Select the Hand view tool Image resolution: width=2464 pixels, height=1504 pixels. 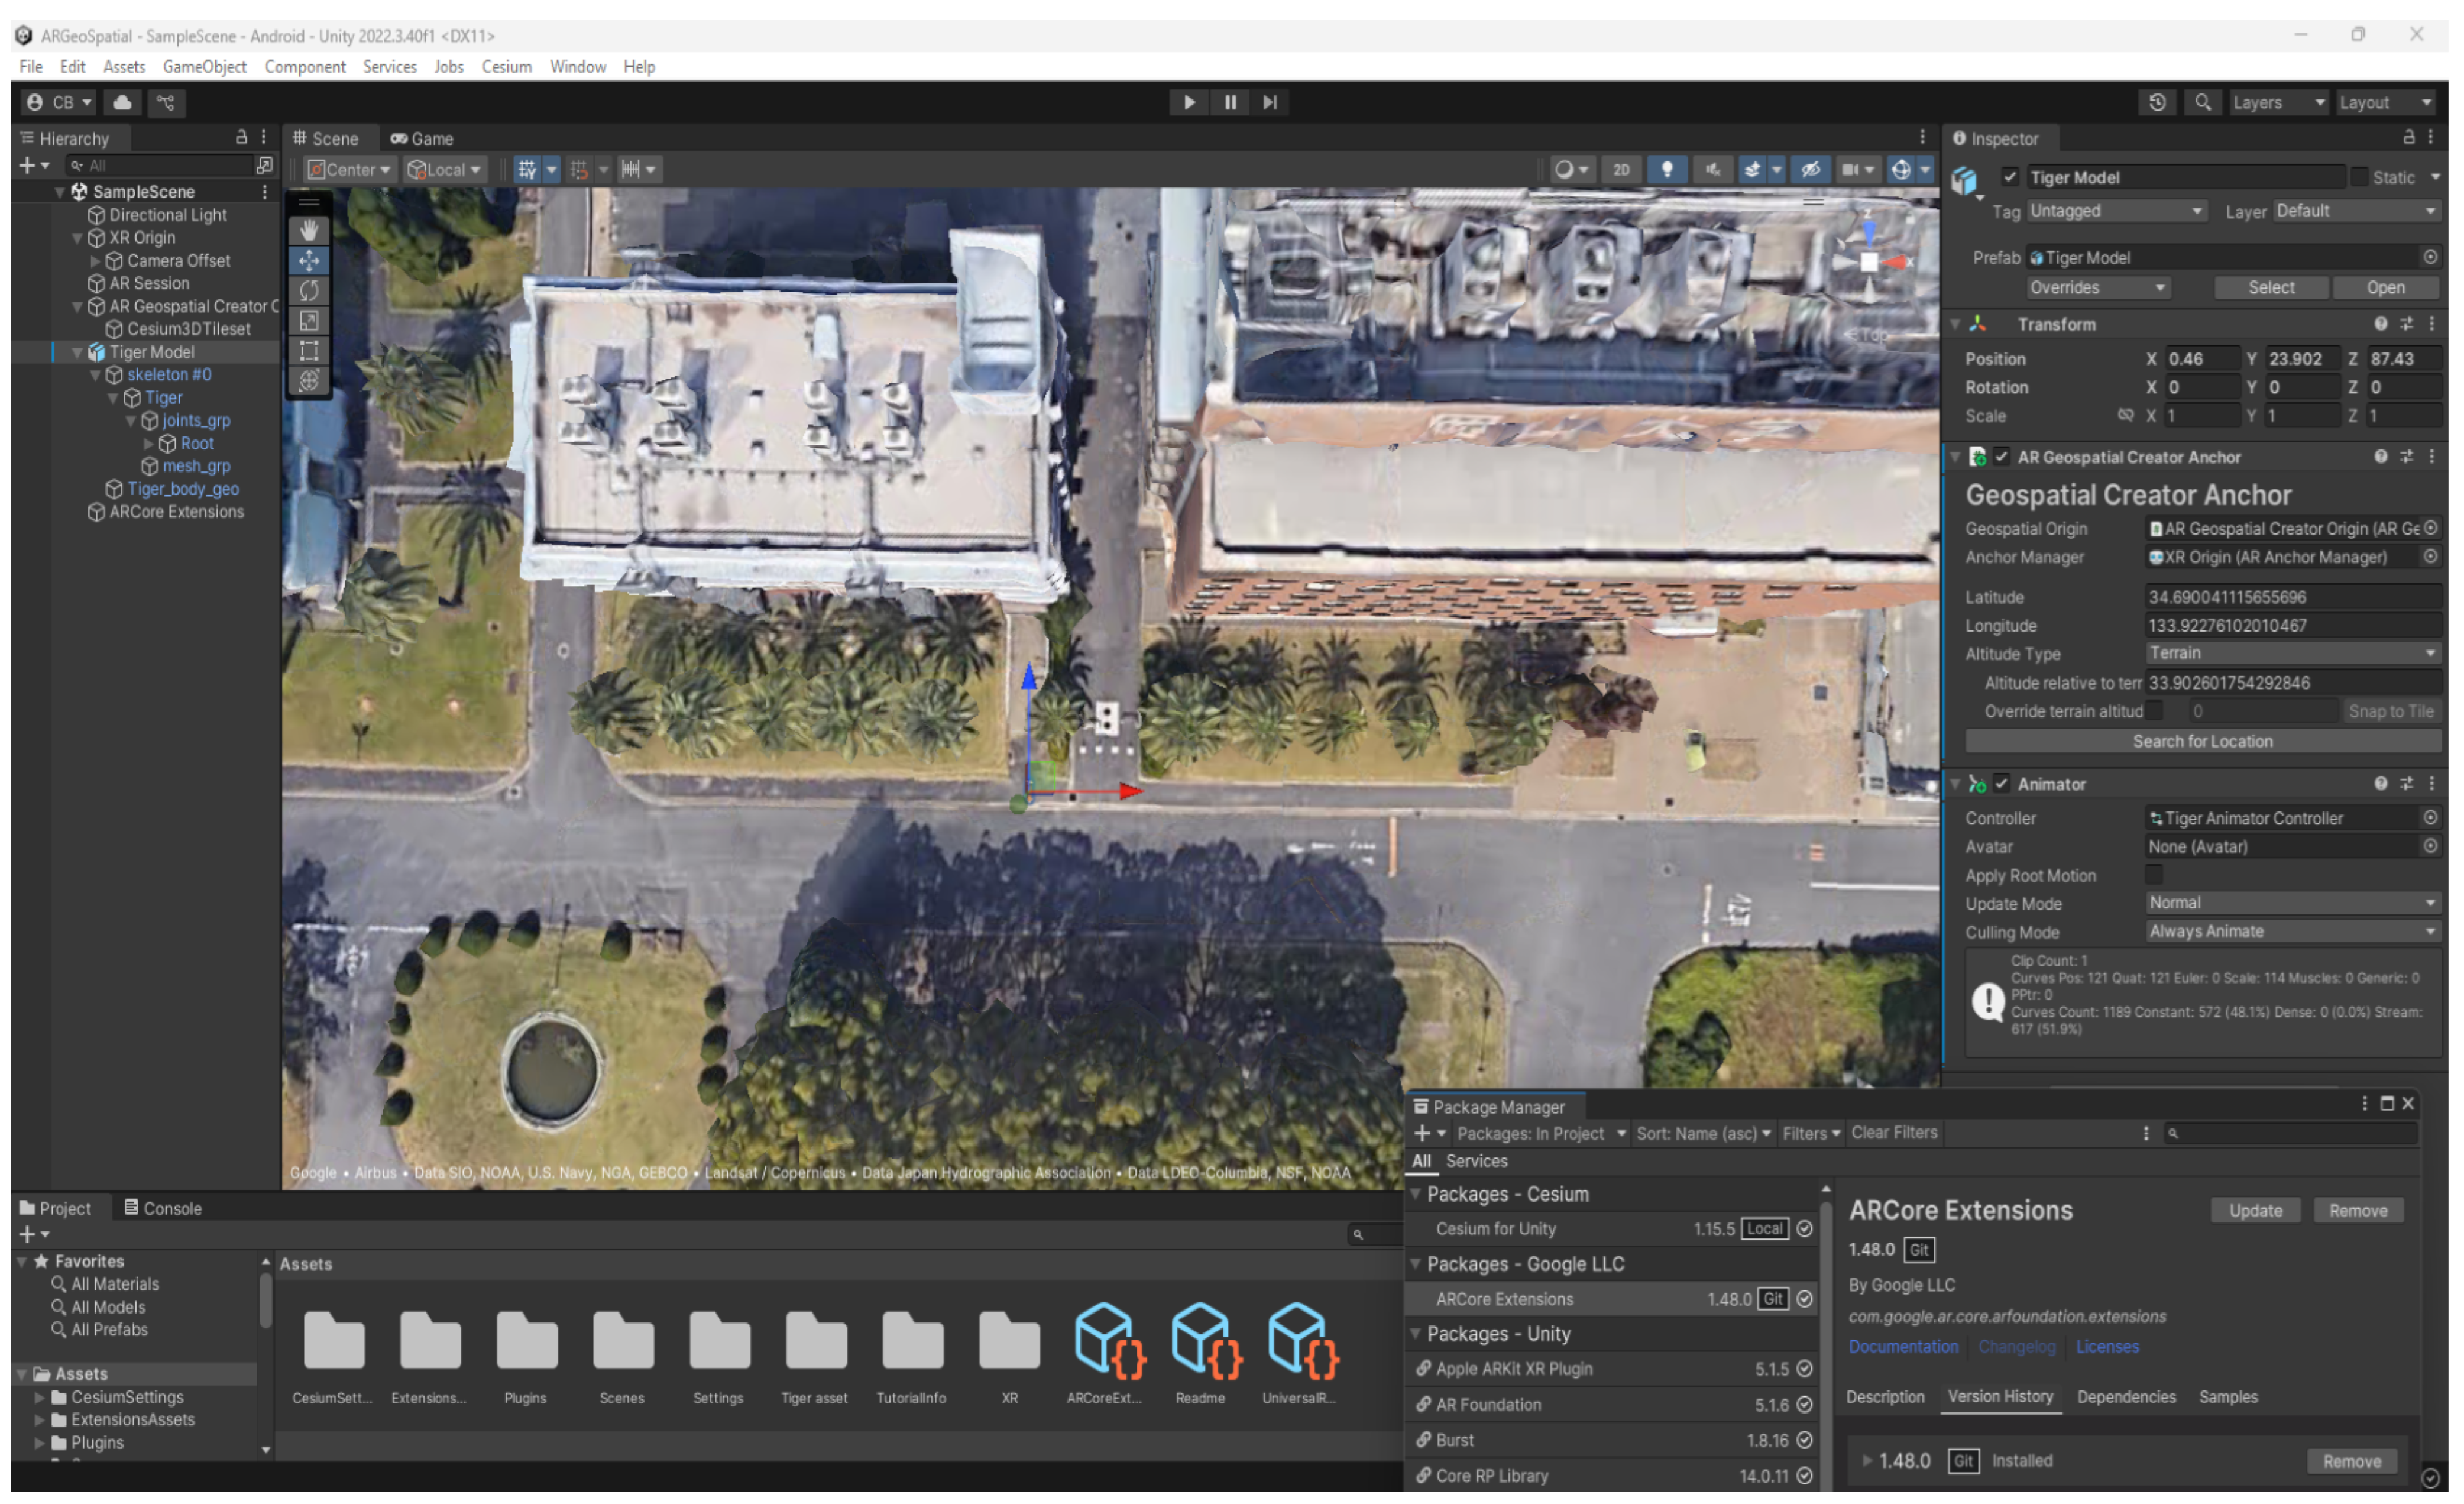(309, 231)
